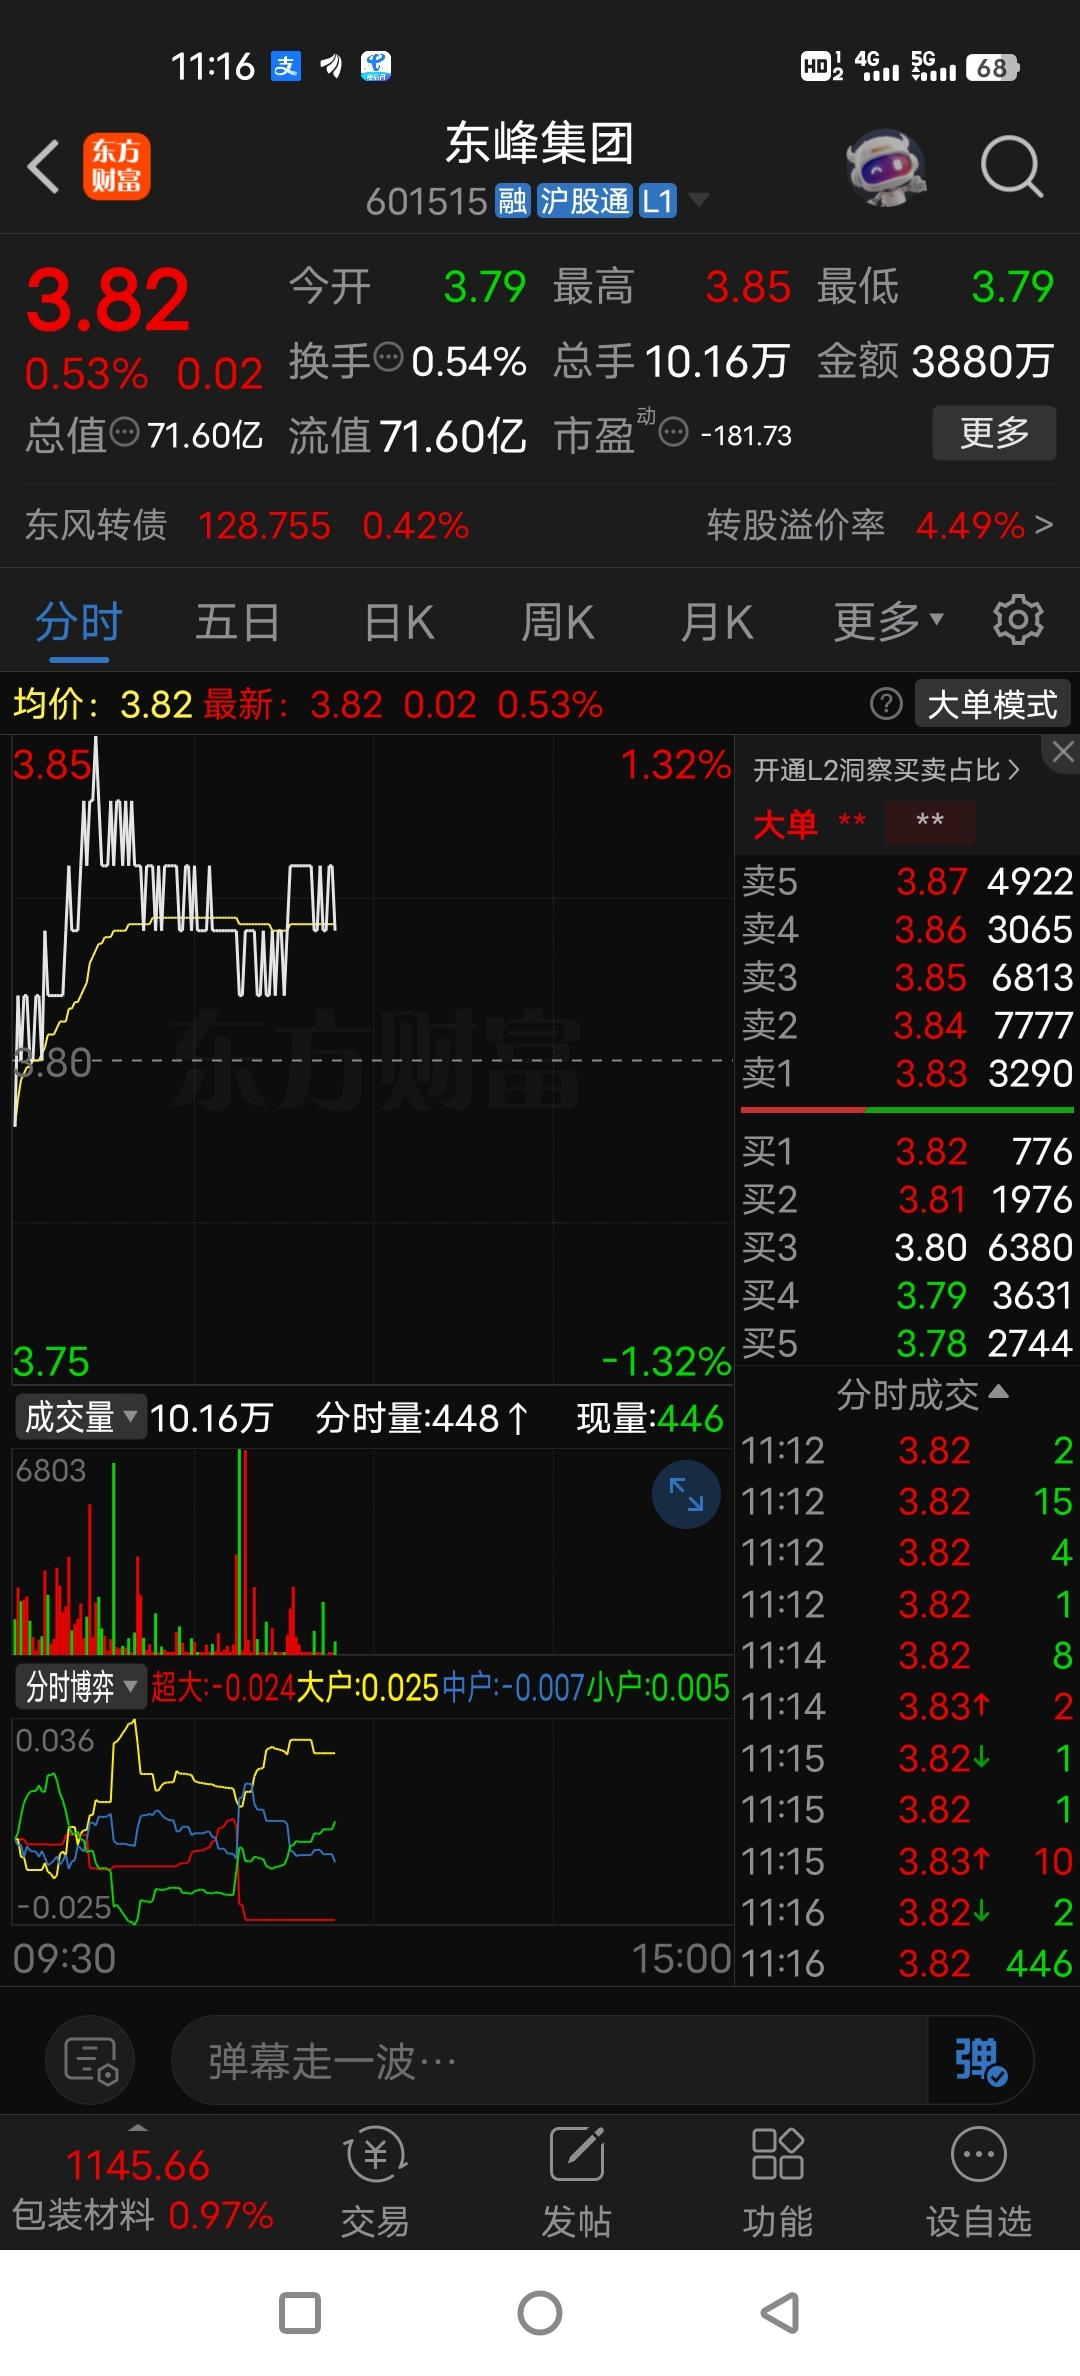Open the 功能 functions icon

[x=777, y=2183]
